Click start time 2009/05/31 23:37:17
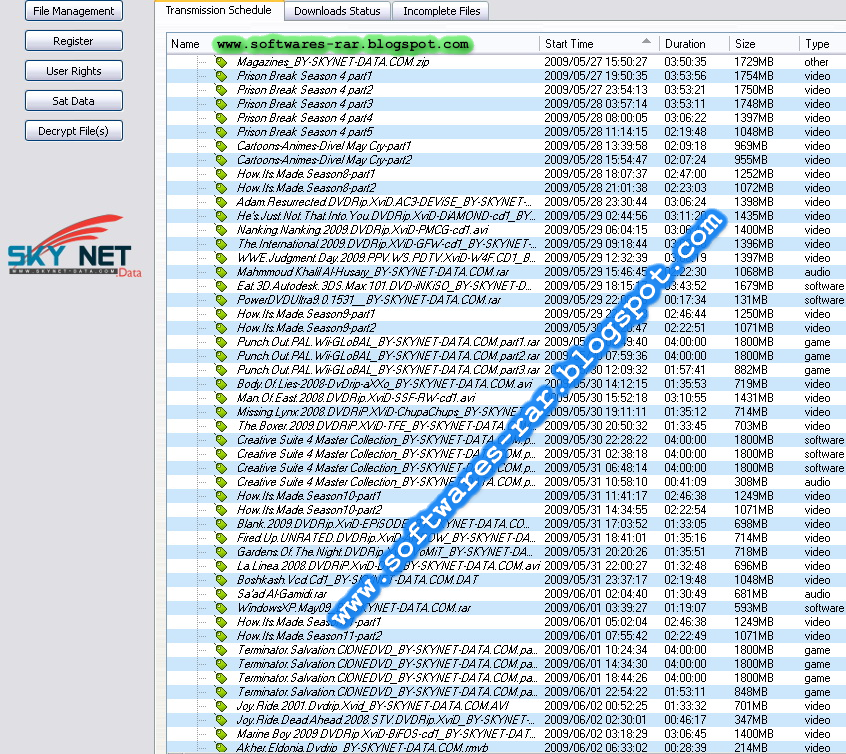This screenshot has width=846, height=754. click(x=596, y=580)
